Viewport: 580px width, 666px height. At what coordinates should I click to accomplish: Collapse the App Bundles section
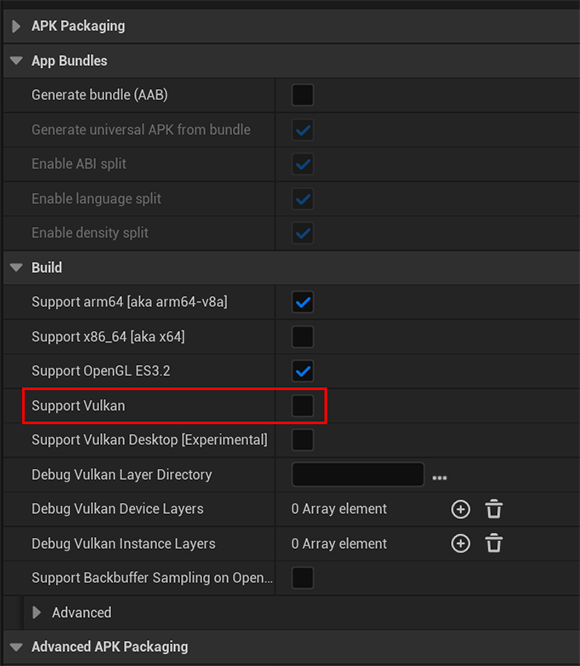[16, 61]
